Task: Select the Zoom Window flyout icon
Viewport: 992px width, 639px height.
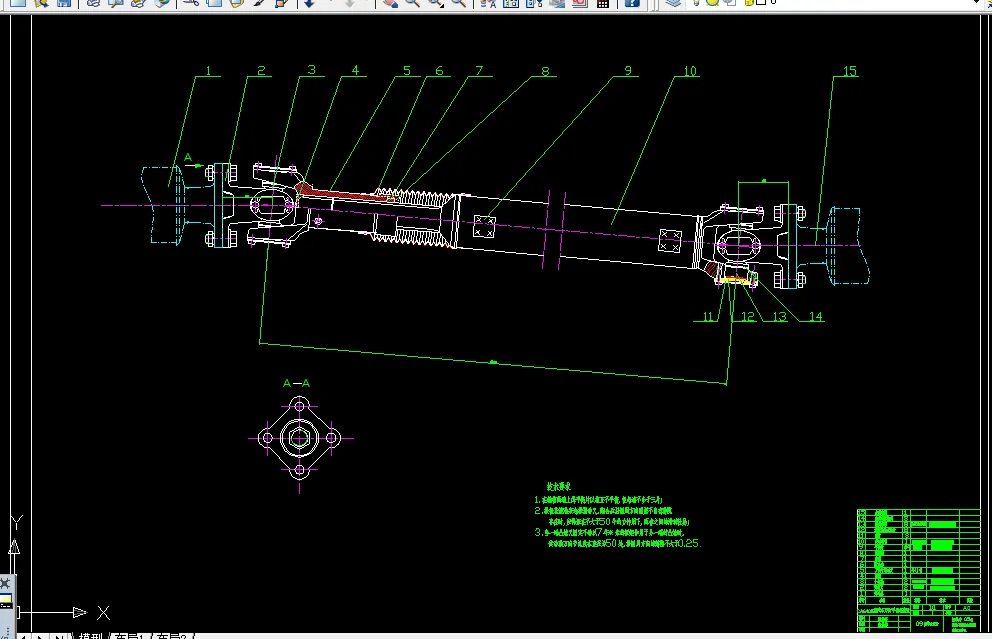Action: coord(436,3)
